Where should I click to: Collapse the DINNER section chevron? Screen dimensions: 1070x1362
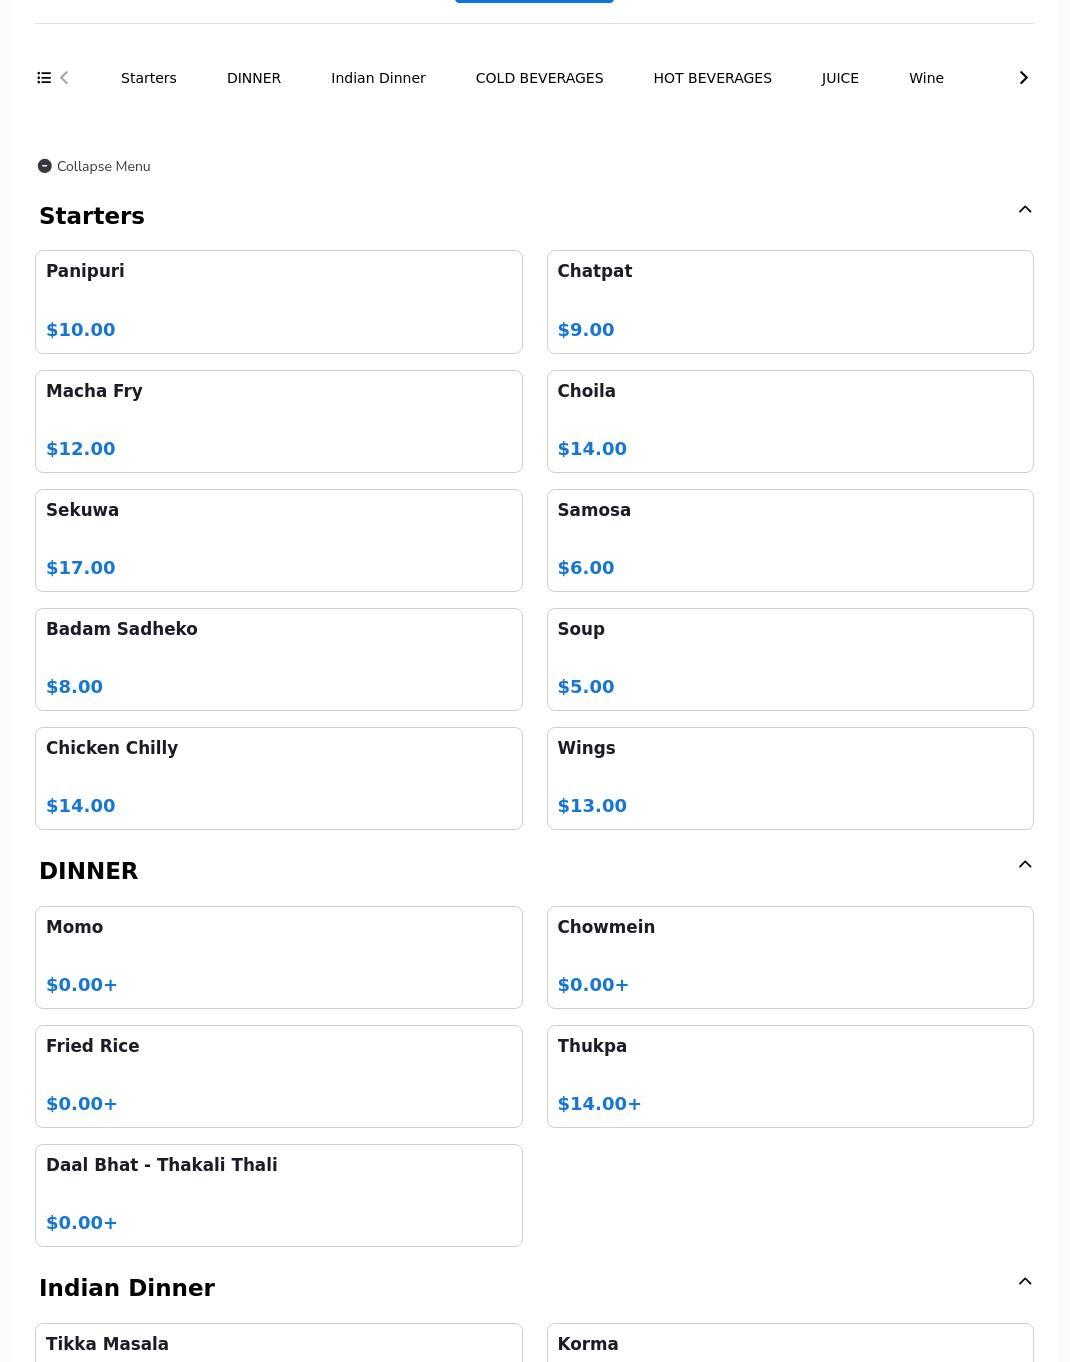1025,864
